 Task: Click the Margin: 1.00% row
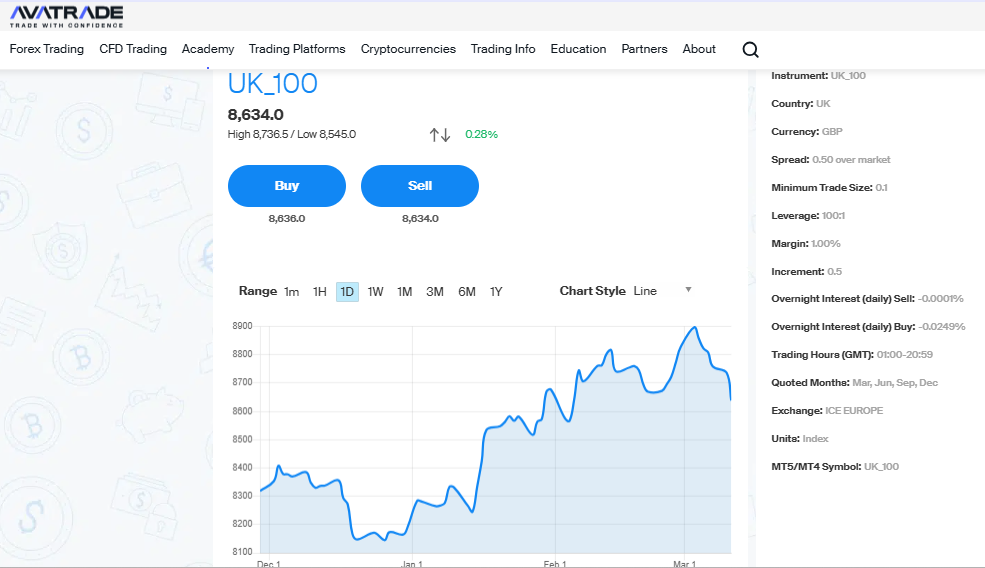pos(806,244)
